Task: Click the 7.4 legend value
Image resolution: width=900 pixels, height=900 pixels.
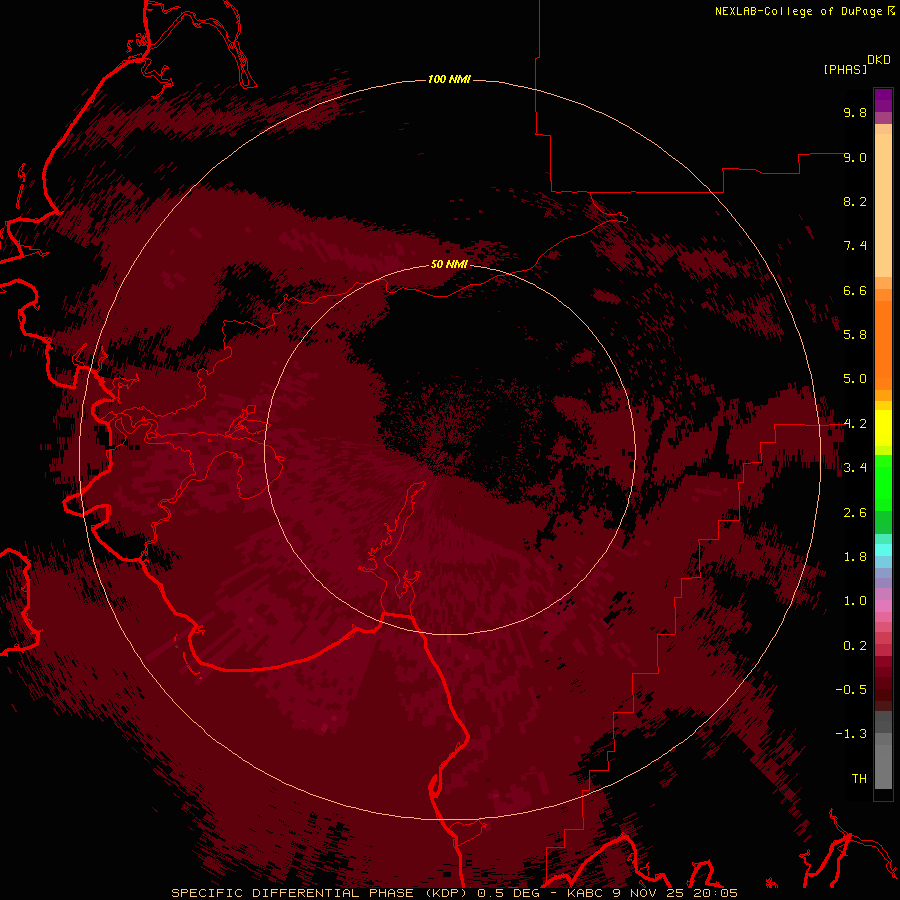Action: 855,246
